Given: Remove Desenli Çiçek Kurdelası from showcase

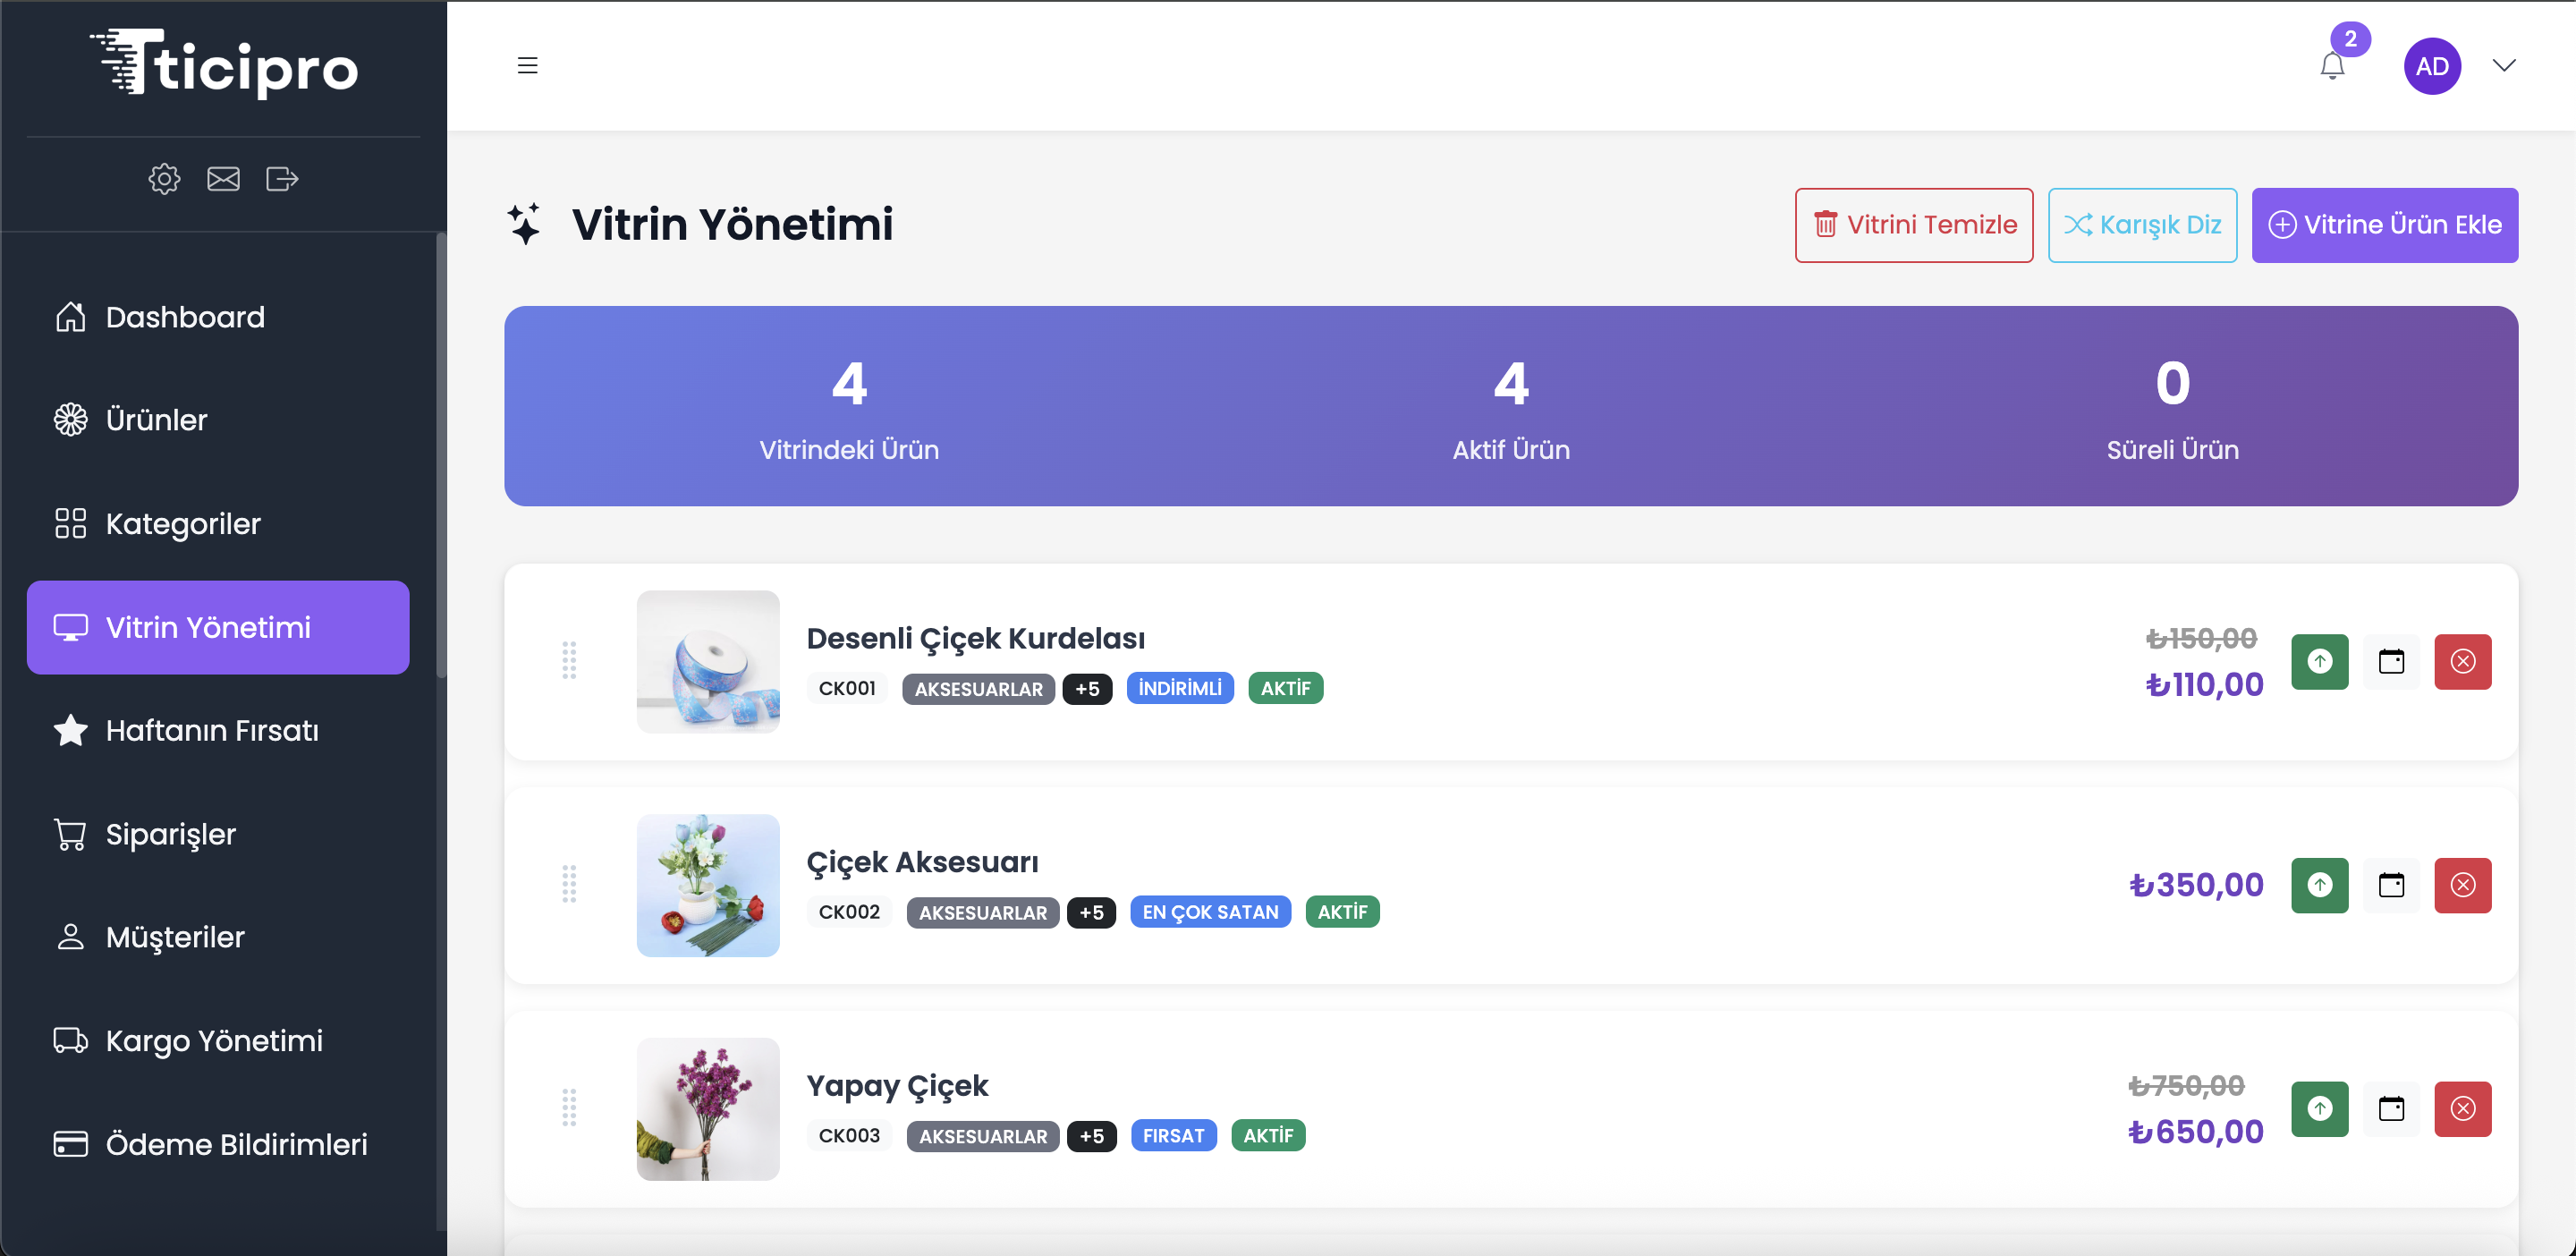Looking at the screenshot, I should pos(2462,661).
